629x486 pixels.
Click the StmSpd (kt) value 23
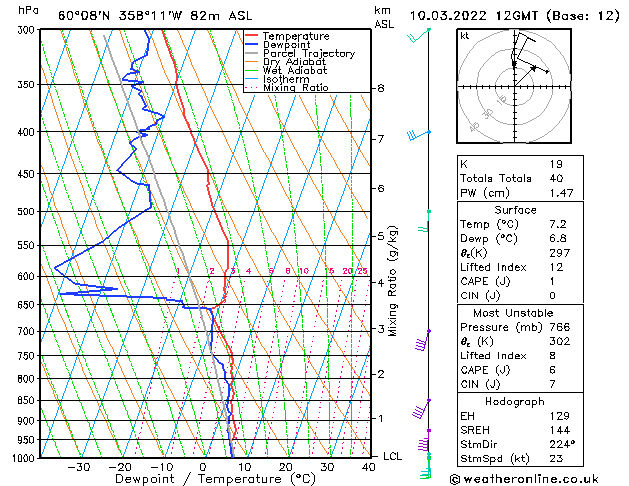556,459
